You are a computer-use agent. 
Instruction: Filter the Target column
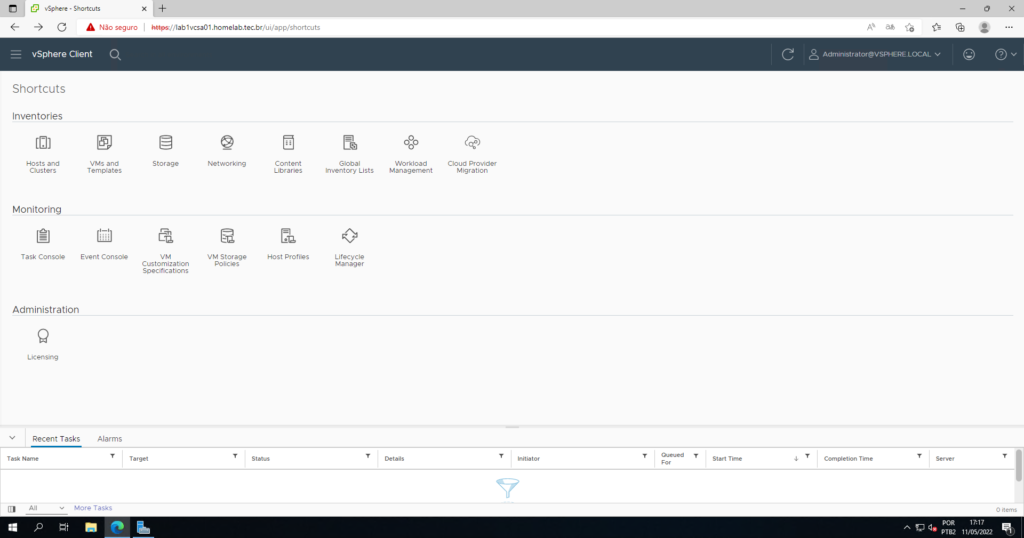click(x=235, y=456)
